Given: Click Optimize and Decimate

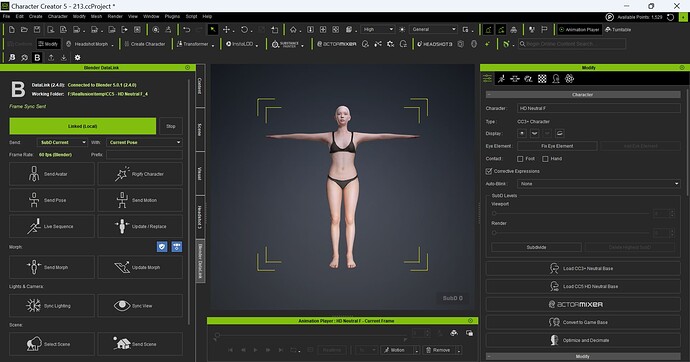Looking at the screenshot, I should point(583,340).
